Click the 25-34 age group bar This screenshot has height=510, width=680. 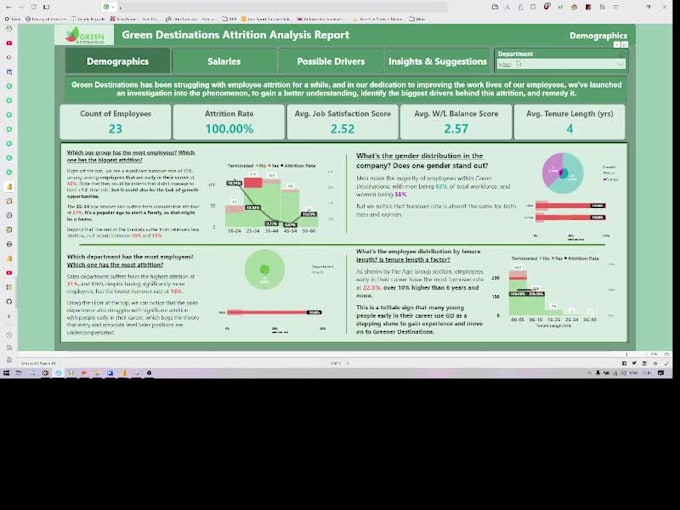tap(253, 202)
